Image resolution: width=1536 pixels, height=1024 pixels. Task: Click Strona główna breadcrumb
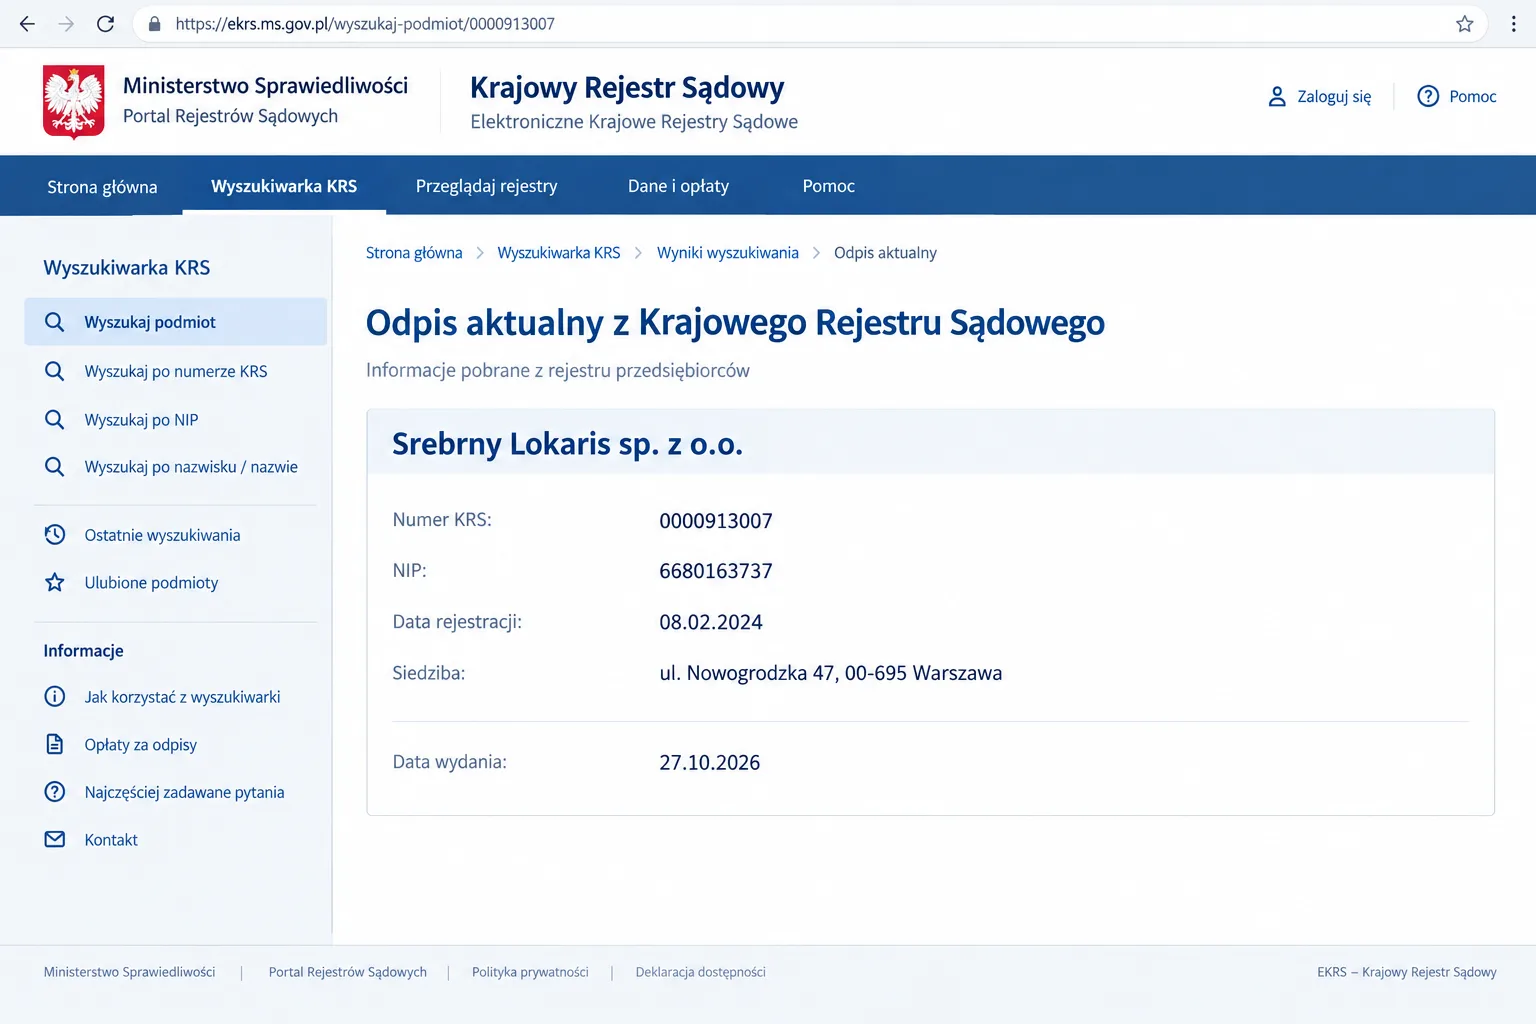[414, 253]
